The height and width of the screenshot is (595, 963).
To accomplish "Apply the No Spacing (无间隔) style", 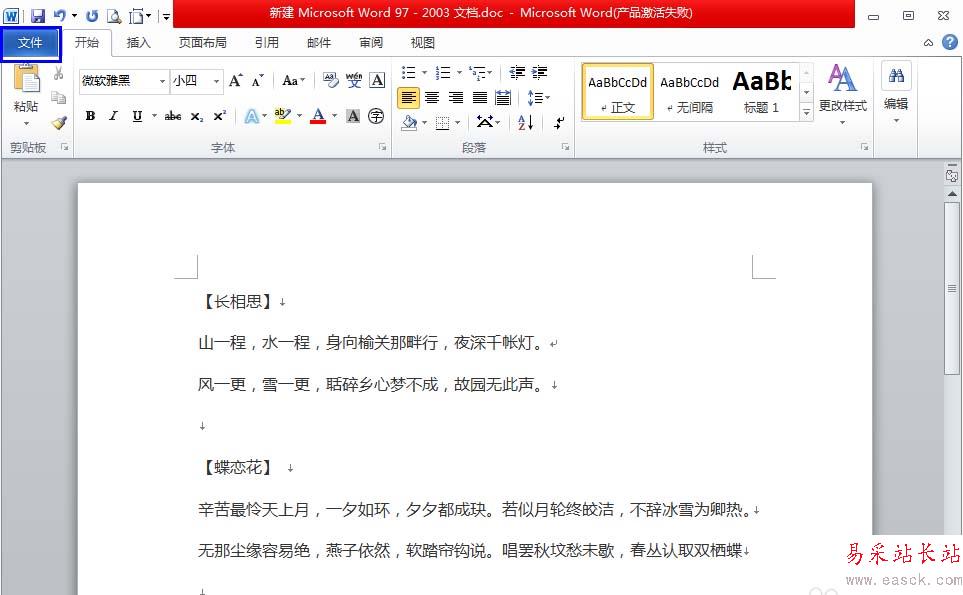I will pyautogui.click(x=689, y=92).
